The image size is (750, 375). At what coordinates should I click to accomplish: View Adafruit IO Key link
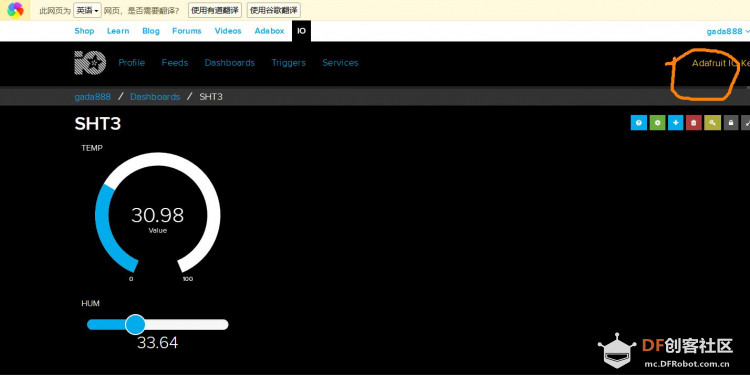(721, 63)
